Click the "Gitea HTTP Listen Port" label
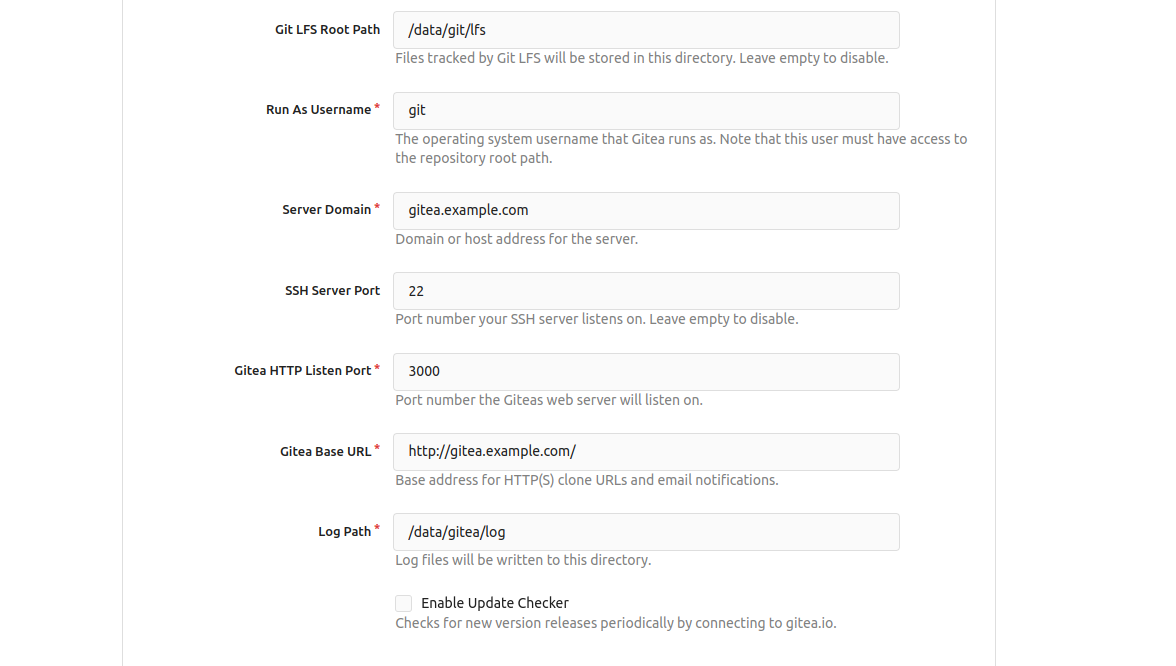 302,371
